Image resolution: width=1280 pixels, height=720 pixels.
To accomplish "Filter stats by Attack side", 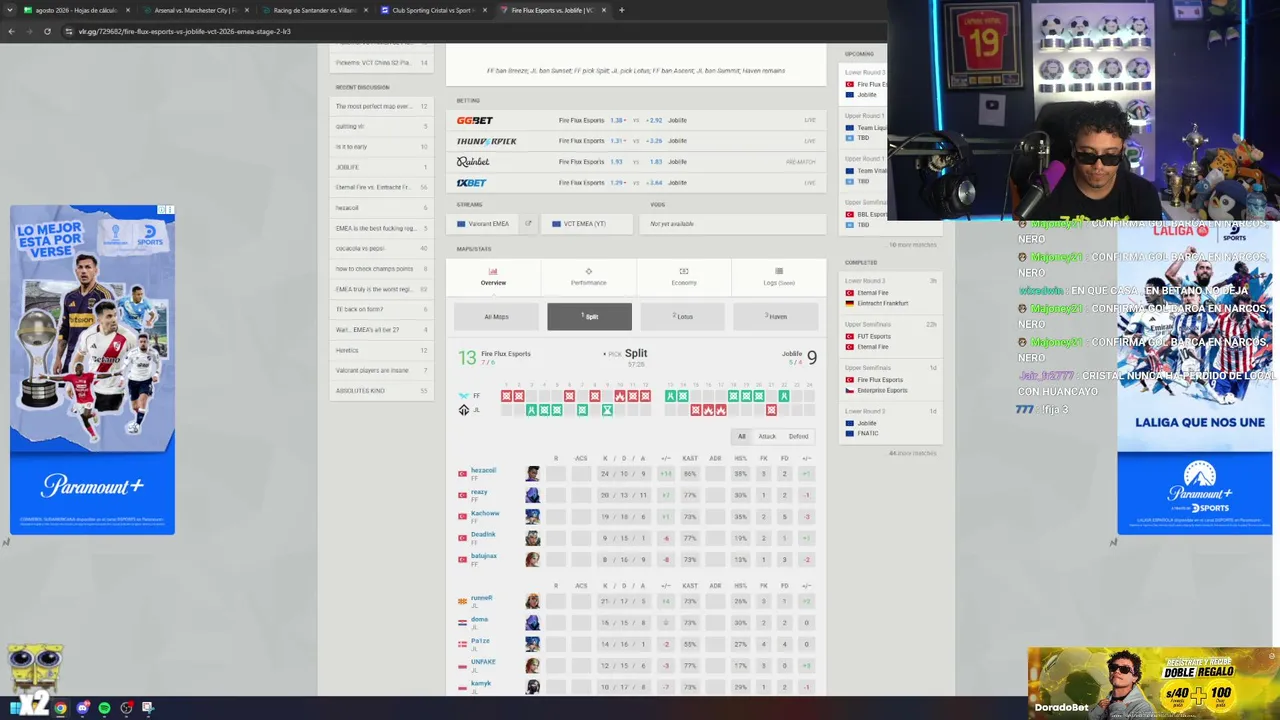I will (x=767, y=436).
